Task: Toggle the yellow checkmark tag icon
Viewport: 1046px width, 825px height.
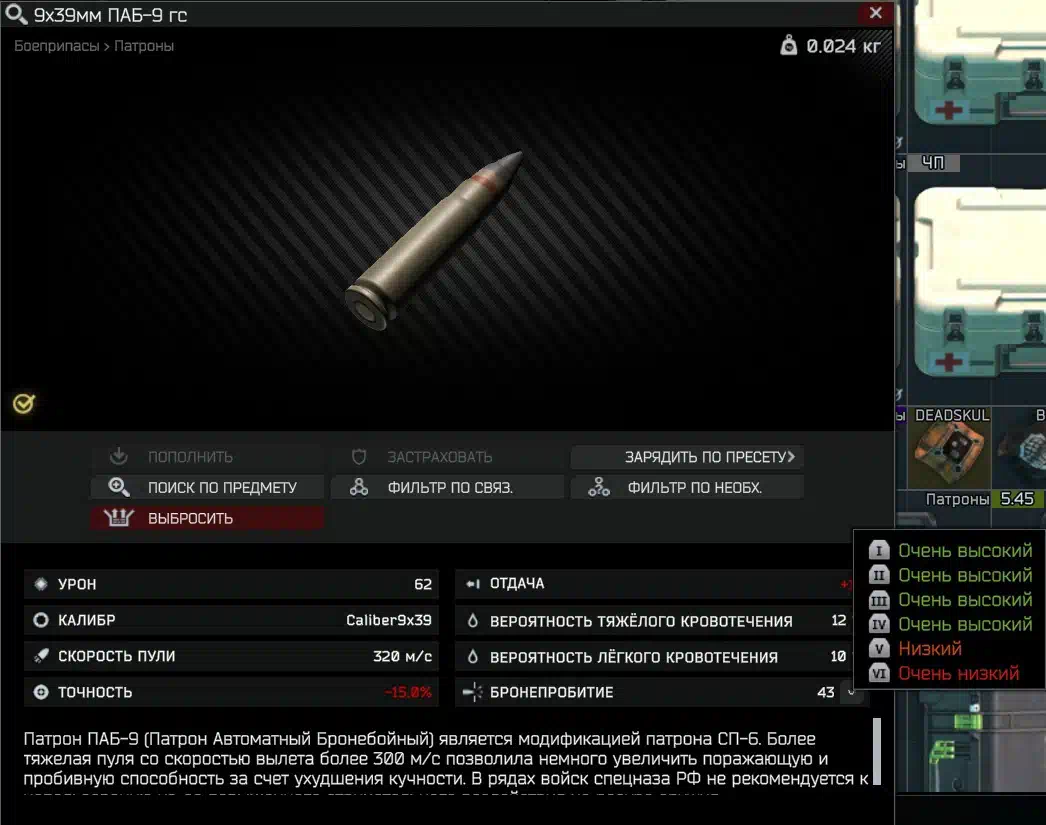Action: 24,403
